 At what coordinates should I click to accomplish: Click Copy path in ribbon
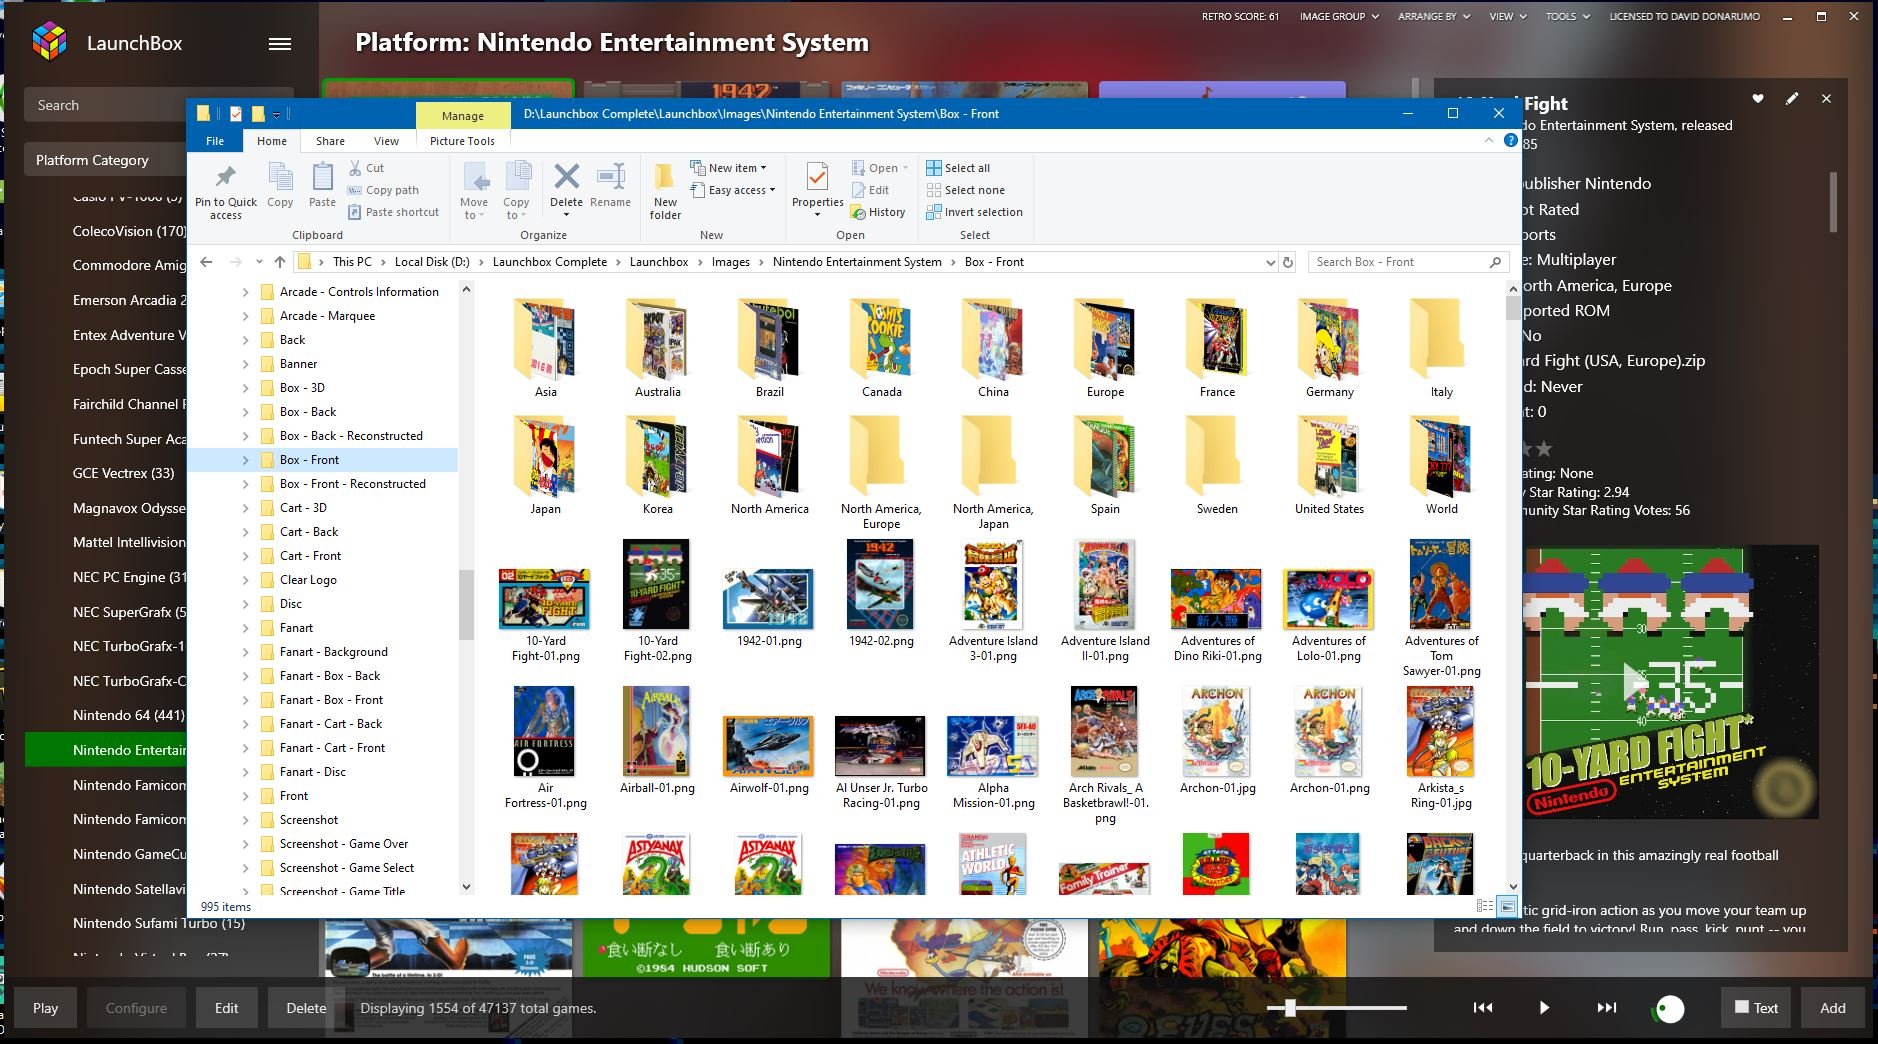tap(384, 190)
